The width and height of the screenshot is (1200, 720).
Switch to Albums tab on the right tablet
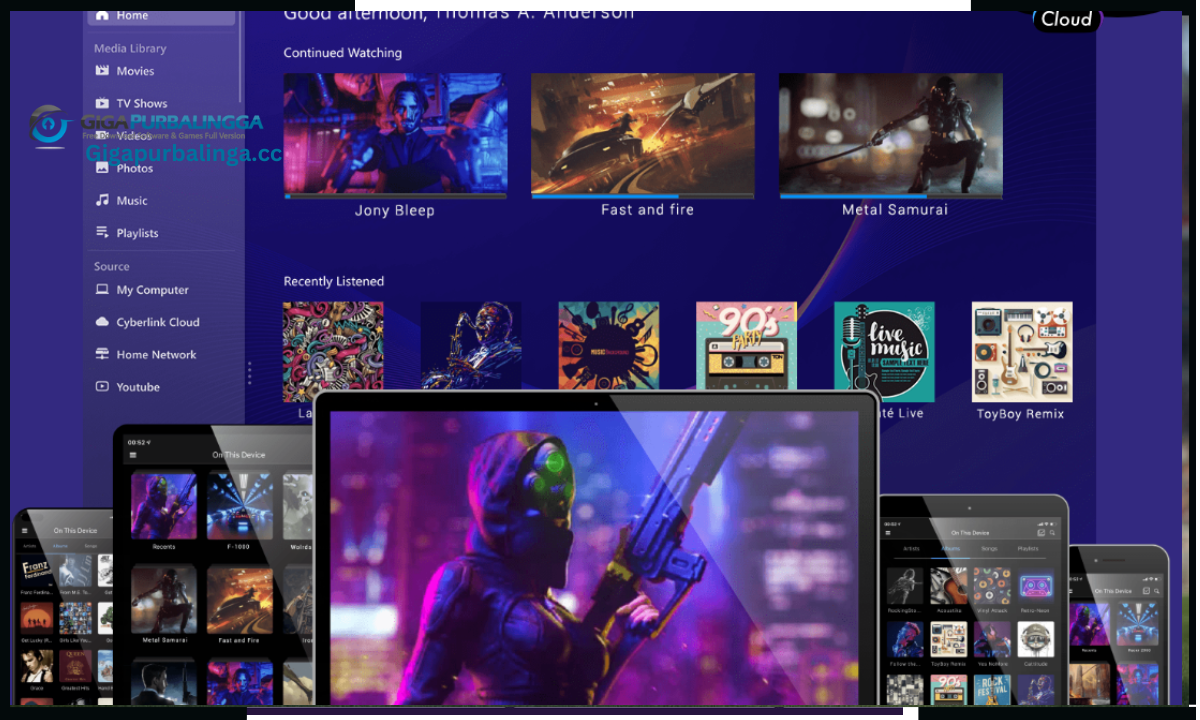tap(950, 548)
